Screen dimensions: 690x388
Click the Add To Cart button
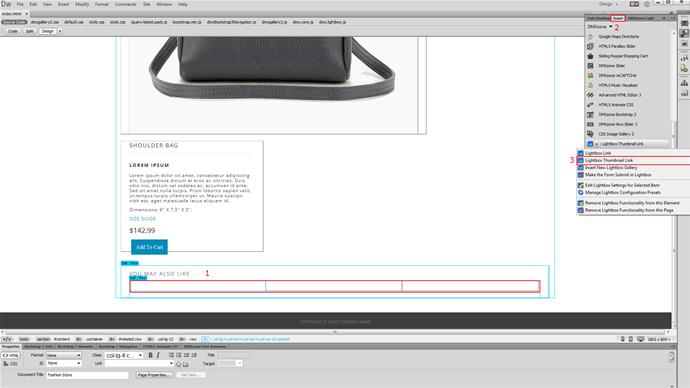149,247
